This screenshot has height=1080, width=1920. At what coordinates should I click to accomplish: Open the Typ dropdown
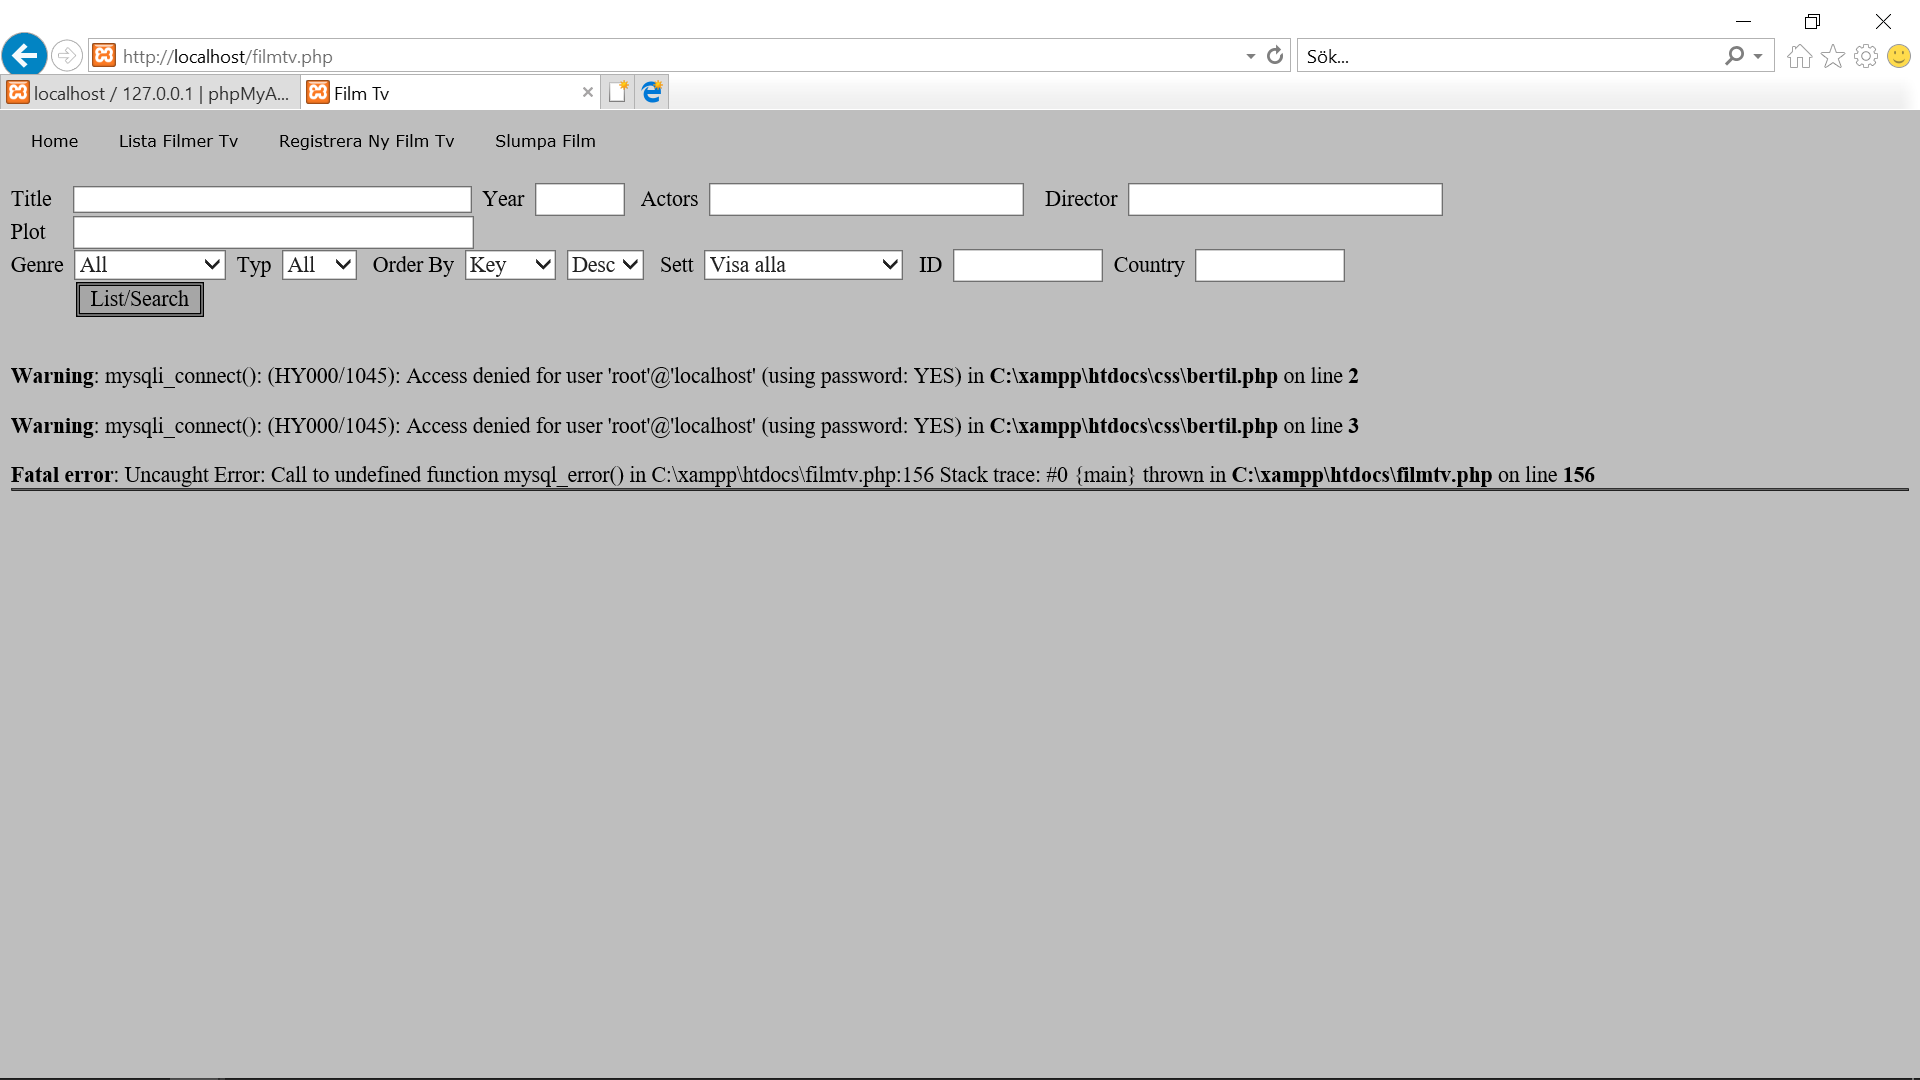tap(319, 265)
